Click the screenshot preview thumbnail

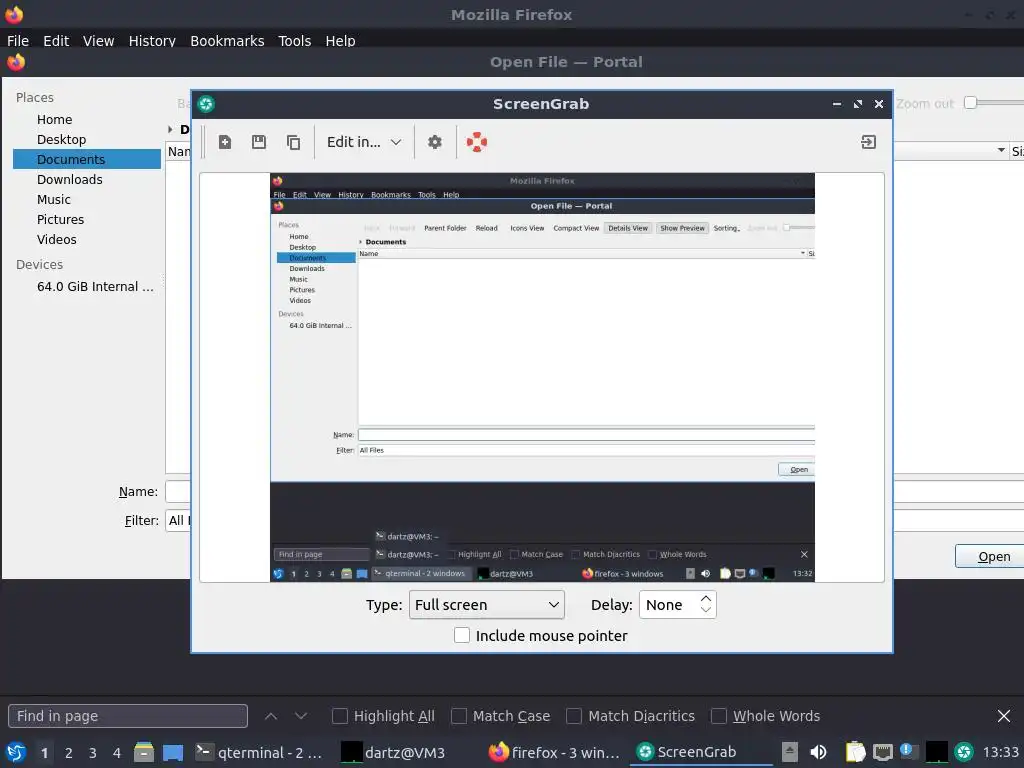point(542,377)
